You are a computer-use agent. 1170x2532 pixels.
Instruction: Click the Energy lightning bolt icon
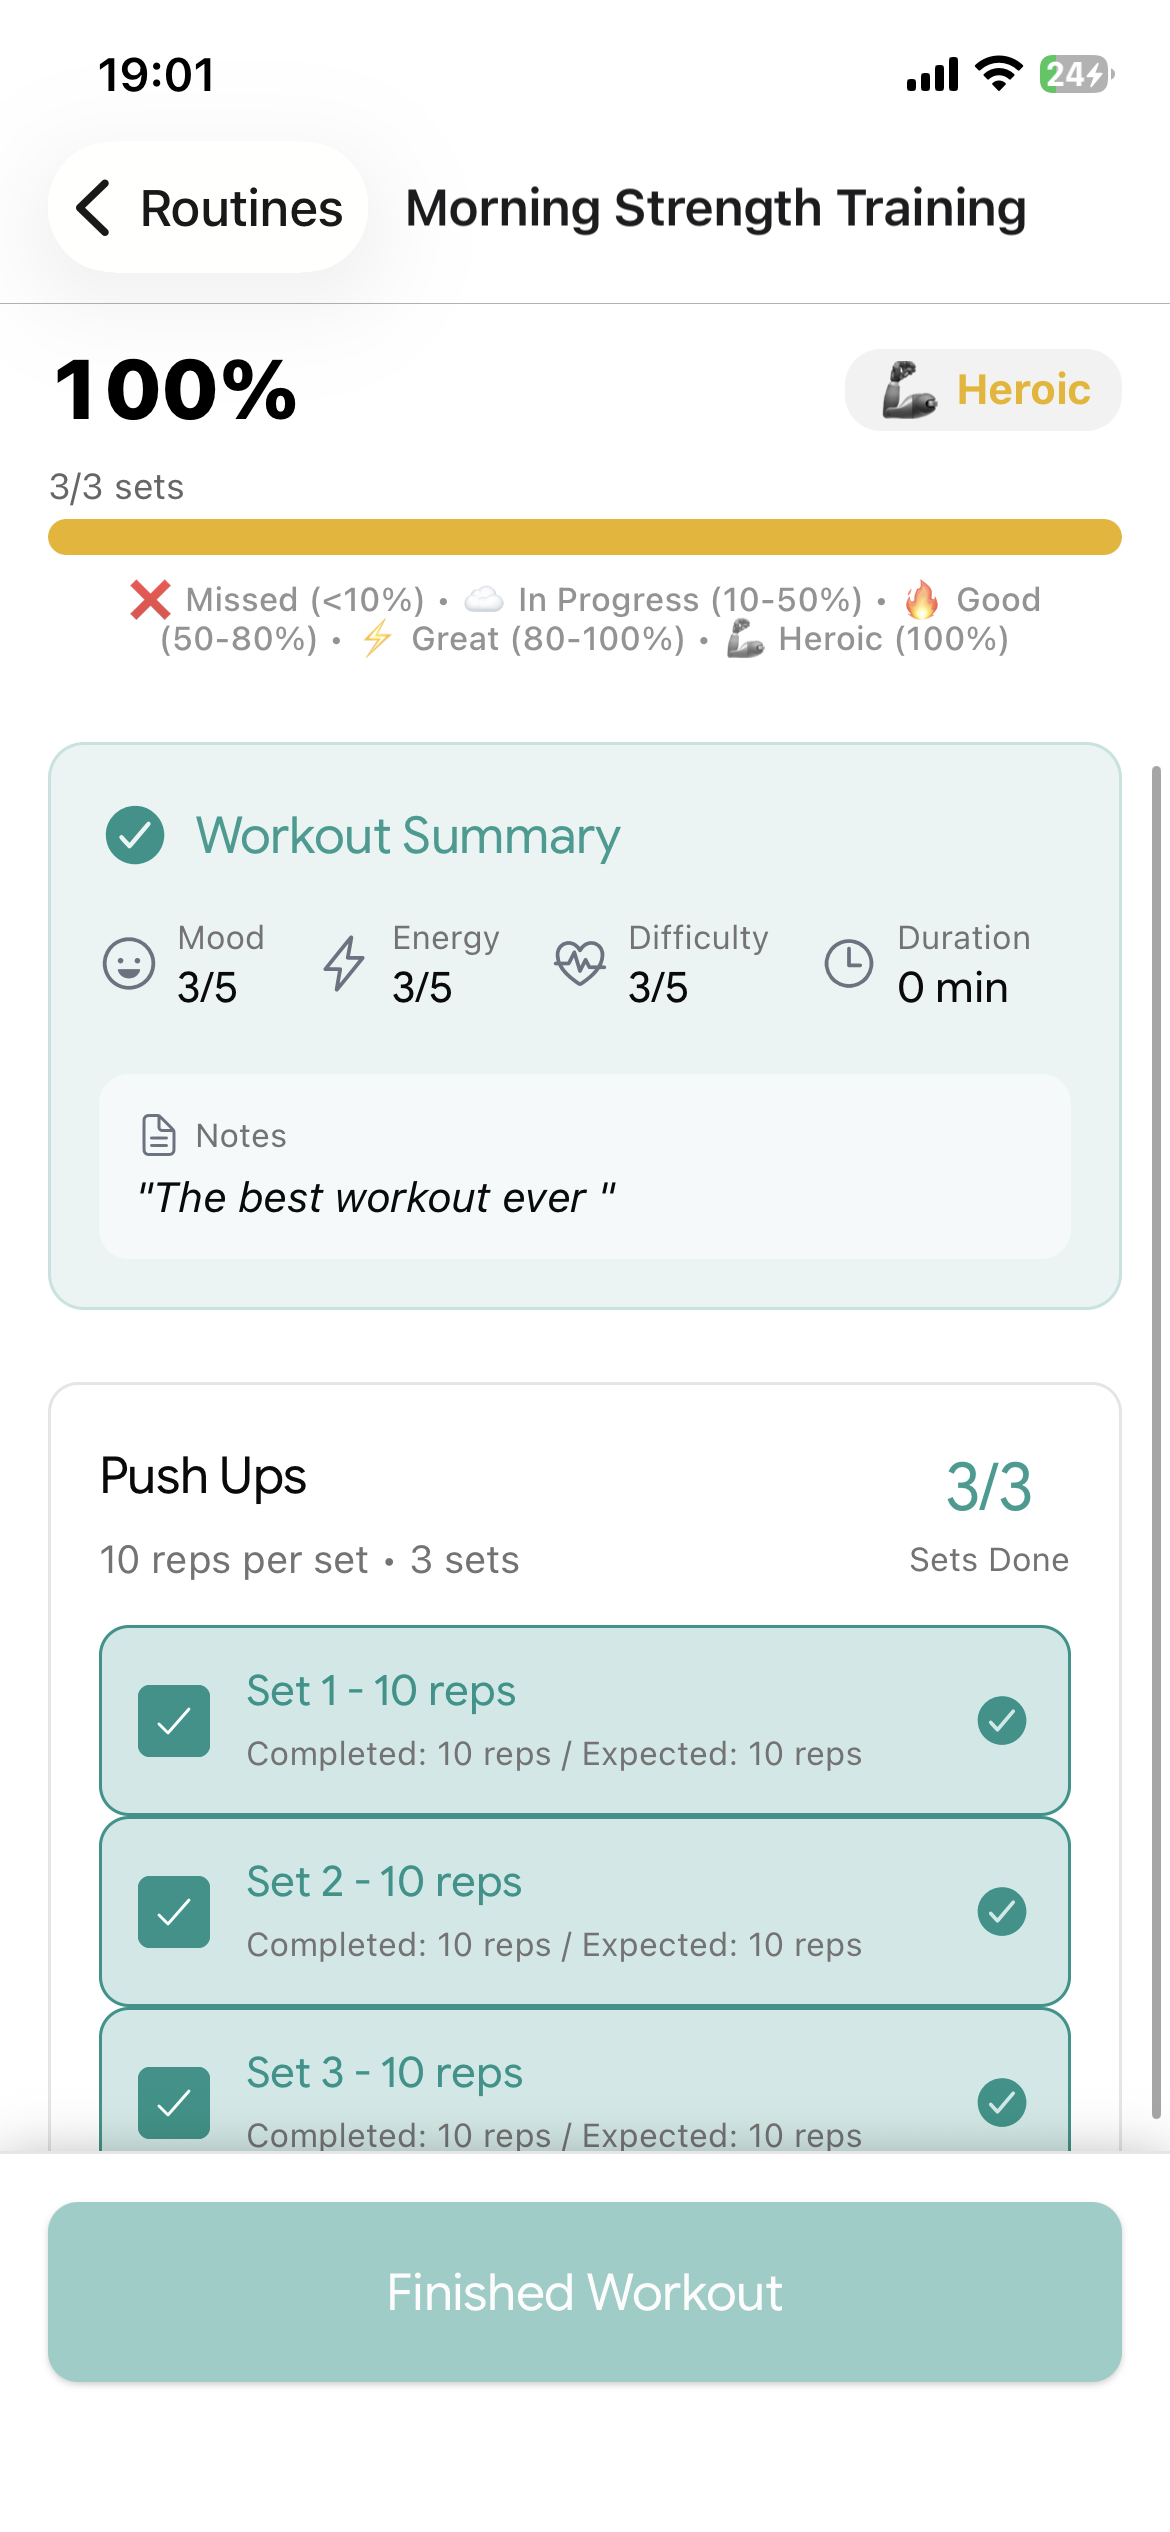[342, 963]
